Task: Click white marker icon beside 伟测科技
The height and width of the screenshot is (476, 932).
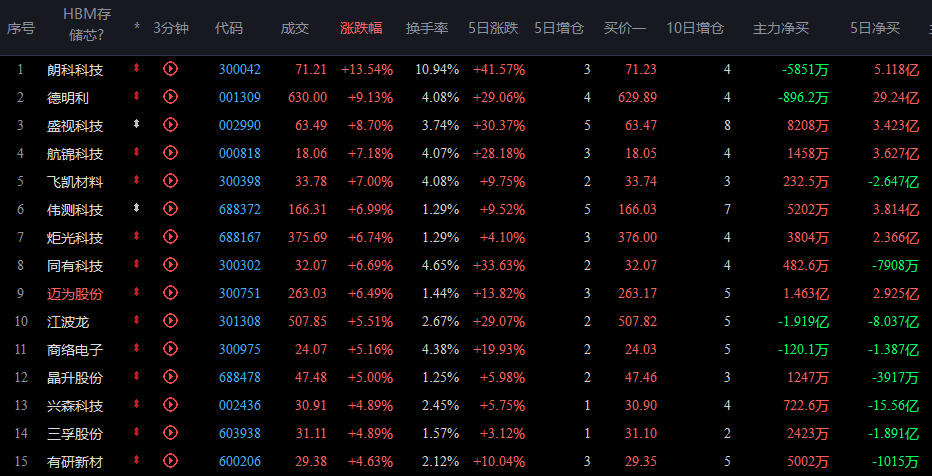Action: [x=137, y=208]
